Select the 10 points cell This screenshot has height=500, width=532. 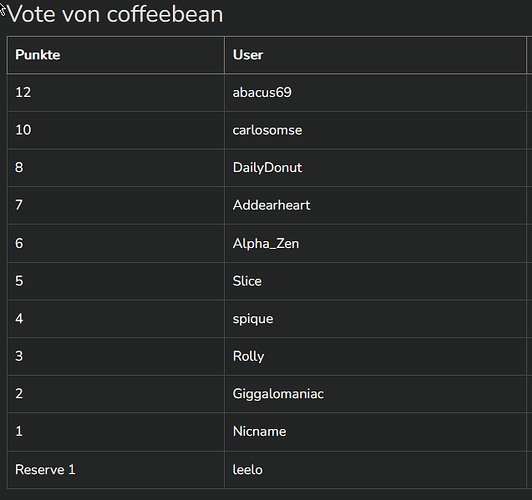pyautogui.click(x=116, y=130)
